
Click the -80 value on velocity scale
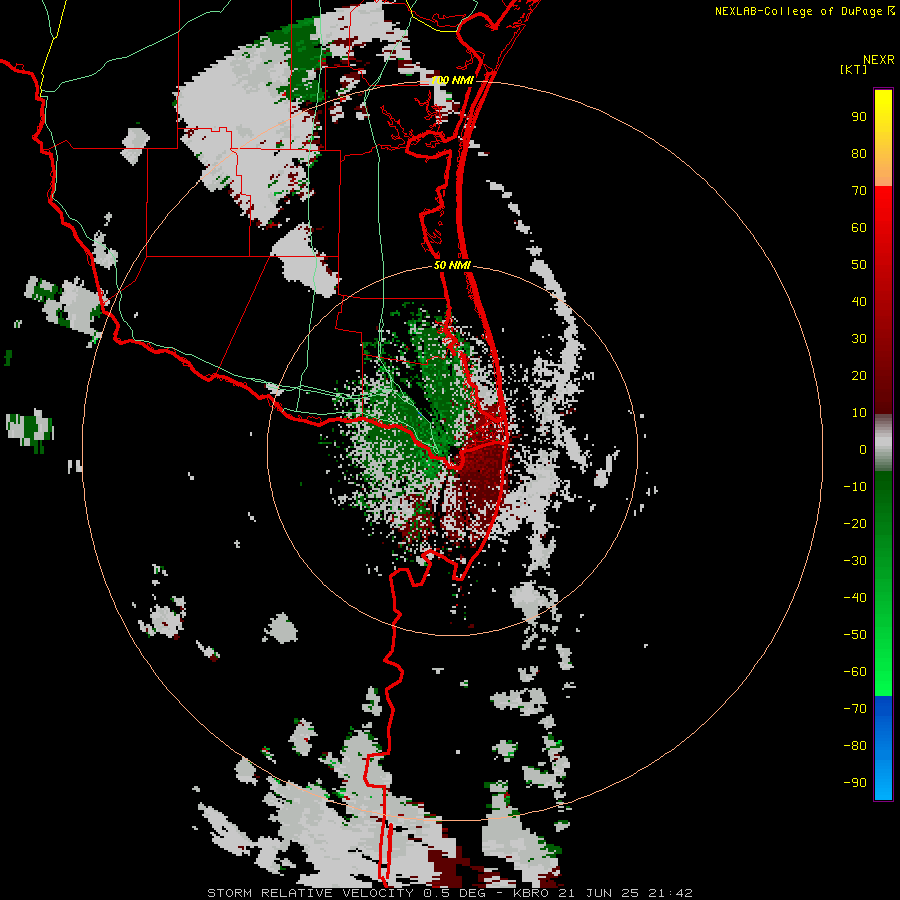point(855,746)
